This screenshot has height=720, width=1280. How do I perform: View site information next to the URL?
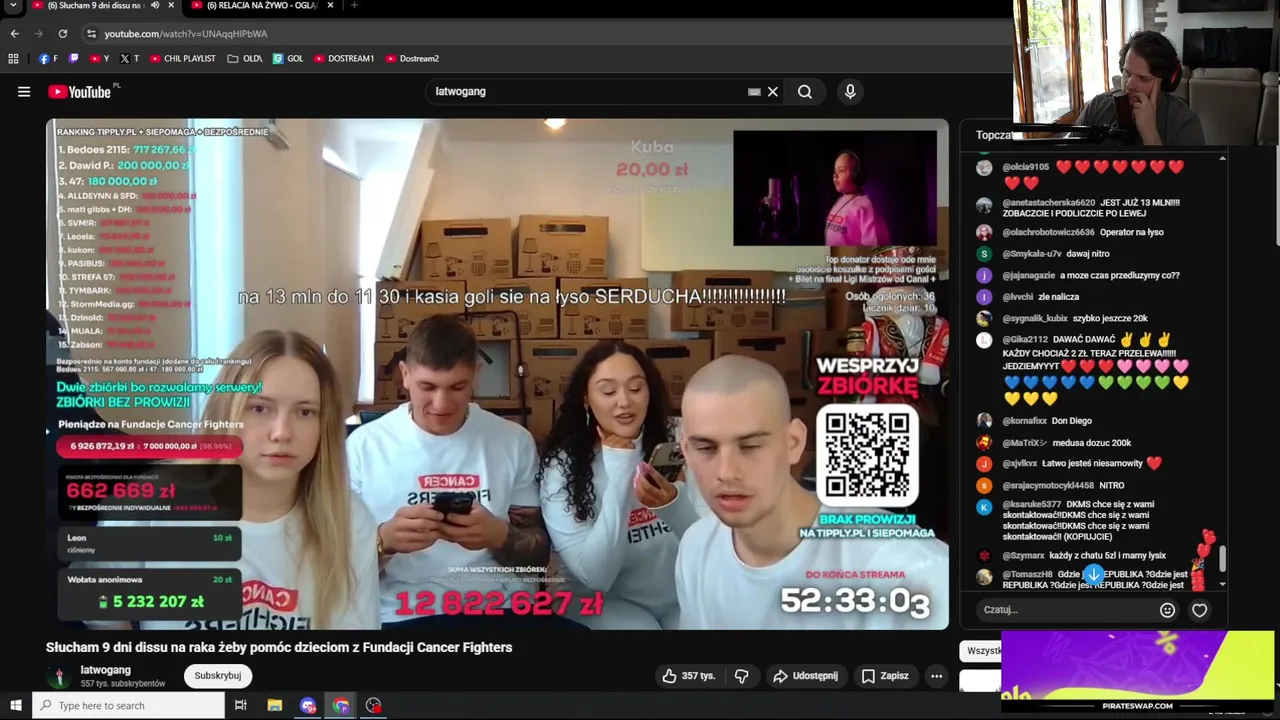click(91, 33)
